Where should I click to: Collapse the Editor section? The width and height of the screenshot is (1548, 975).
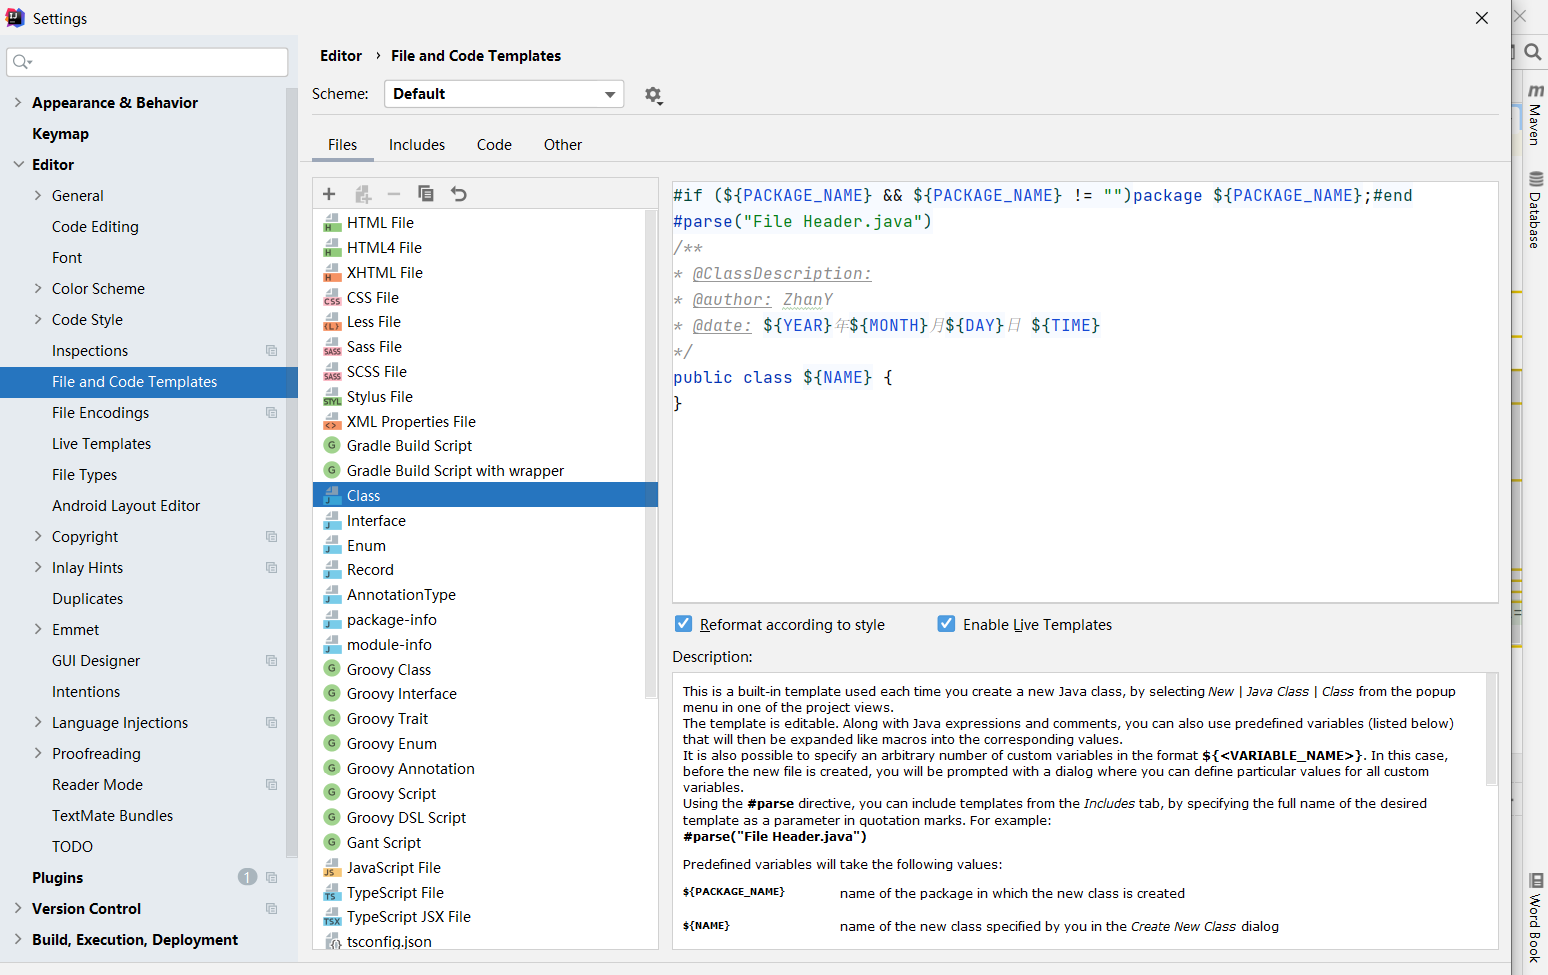[x=18, y=164]
